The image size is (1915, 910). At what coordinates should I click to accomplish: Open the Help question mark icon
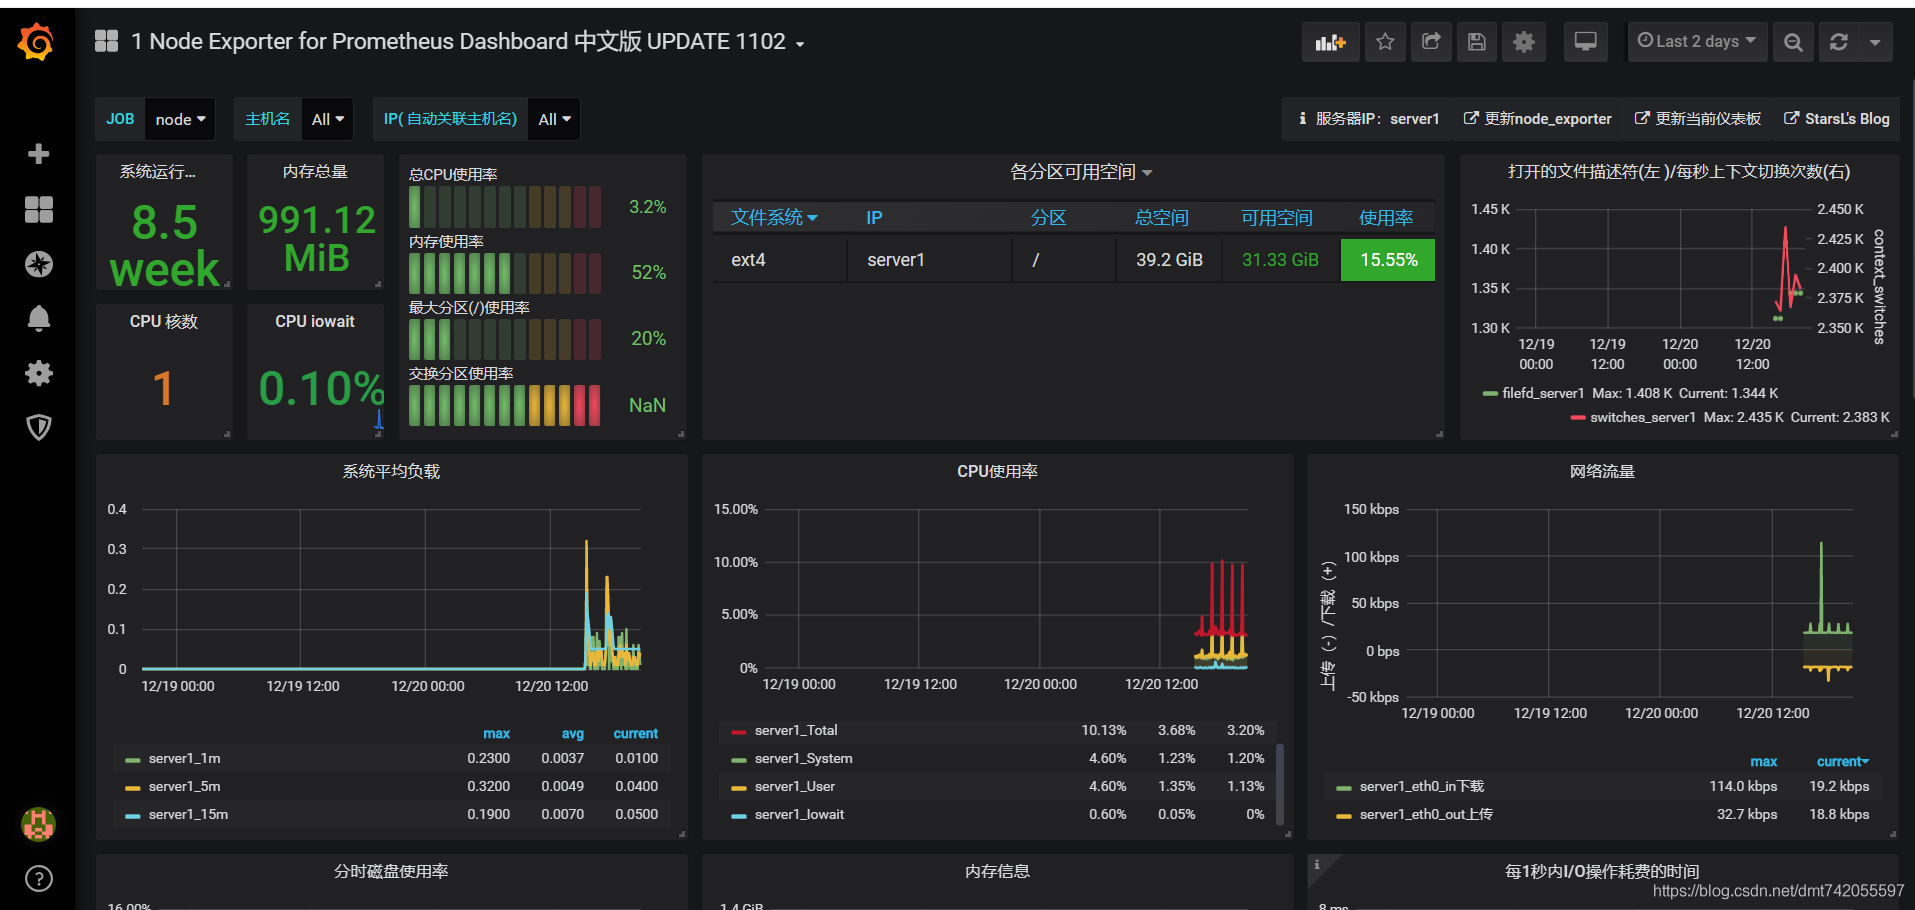tap(38, 879)
